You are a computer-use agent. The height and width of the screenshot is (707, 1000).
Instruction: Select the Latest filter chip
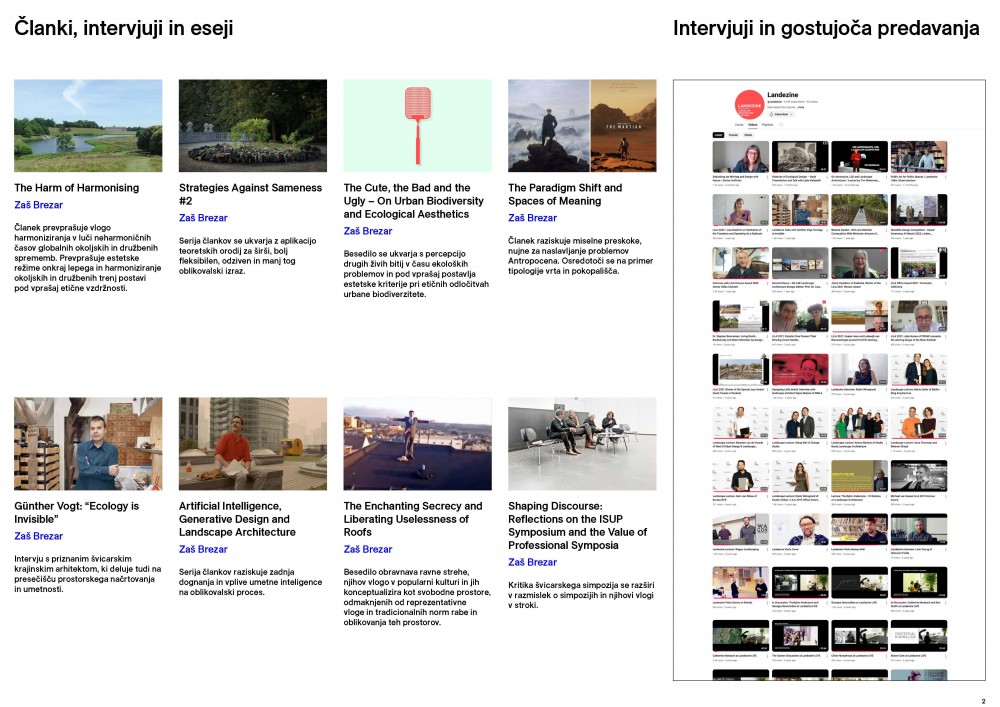[718, 134]
